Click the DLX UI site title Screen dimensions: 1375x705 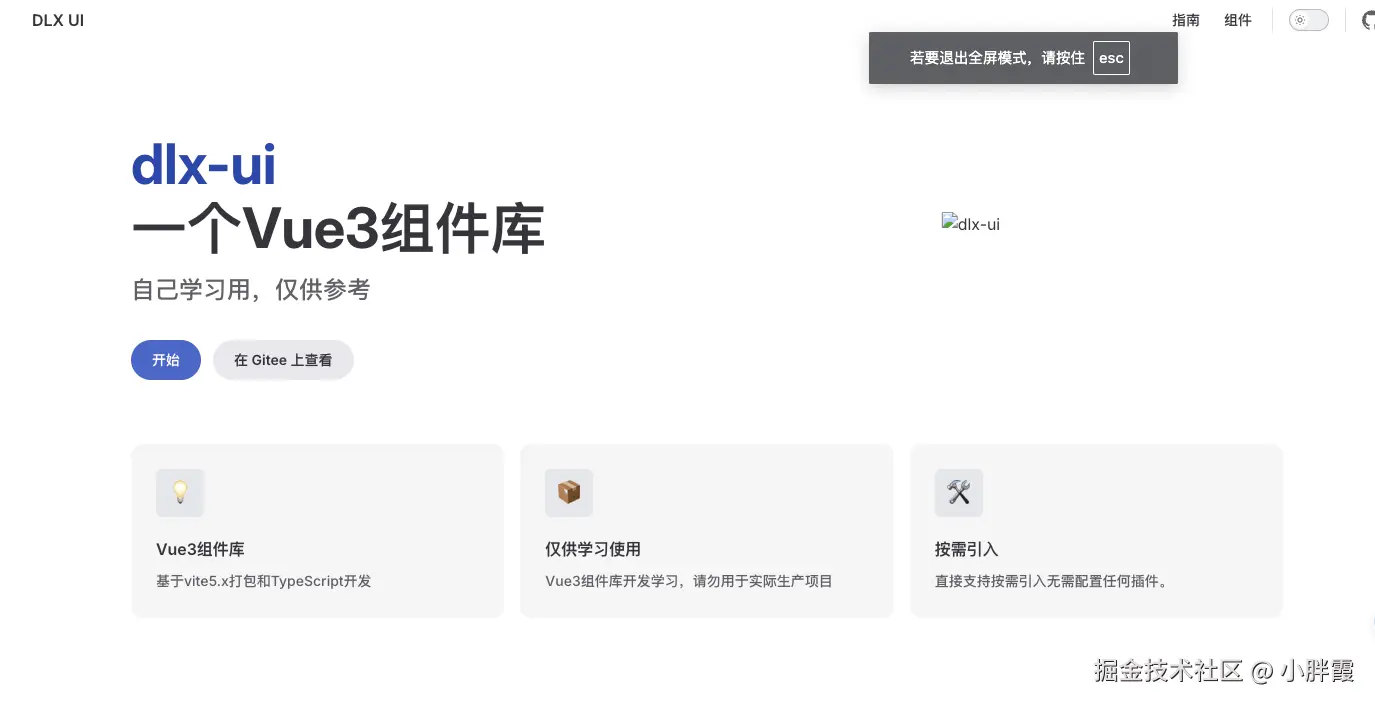(x=58, y=20)
